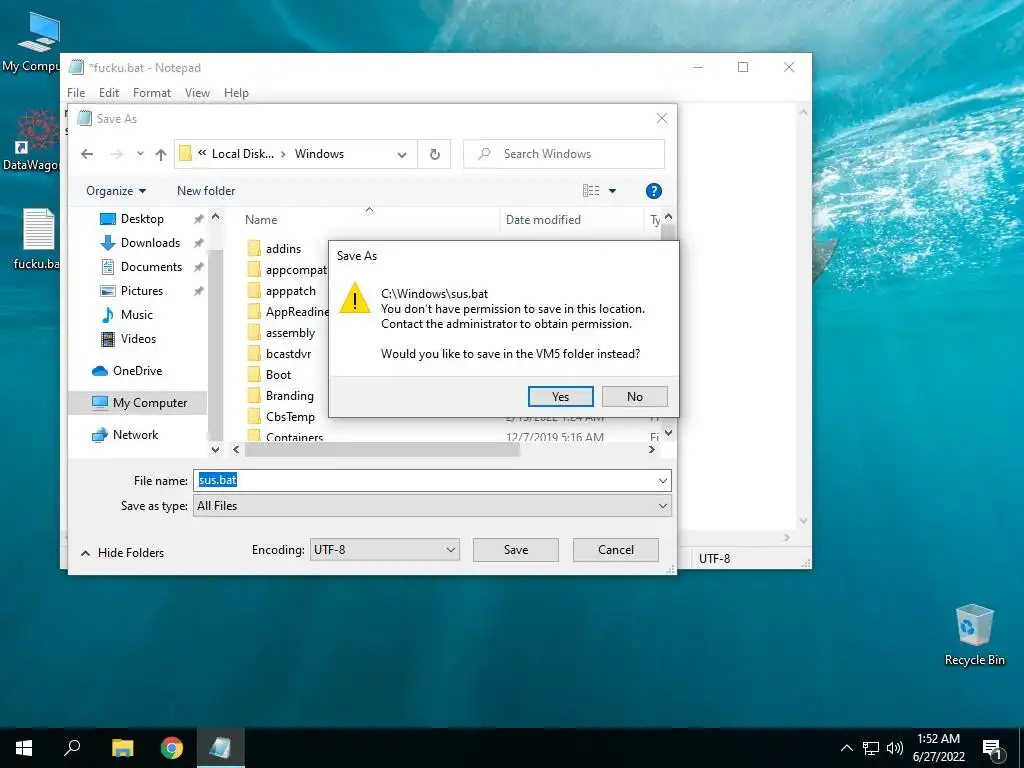Select Documents in the navigation pane
Image resolution: width=1024 pixels, height=768 pixels.
150,266
